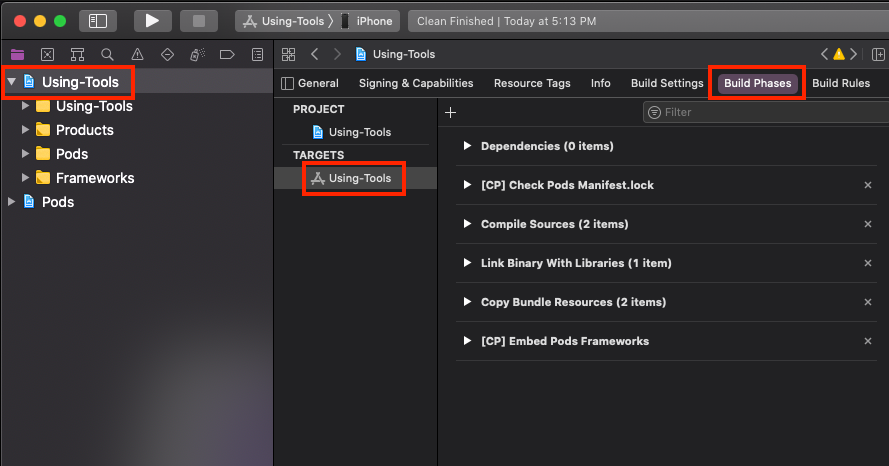Expand Link Binary With Libraries phase
889x466 pixels.
pos(467,262)
